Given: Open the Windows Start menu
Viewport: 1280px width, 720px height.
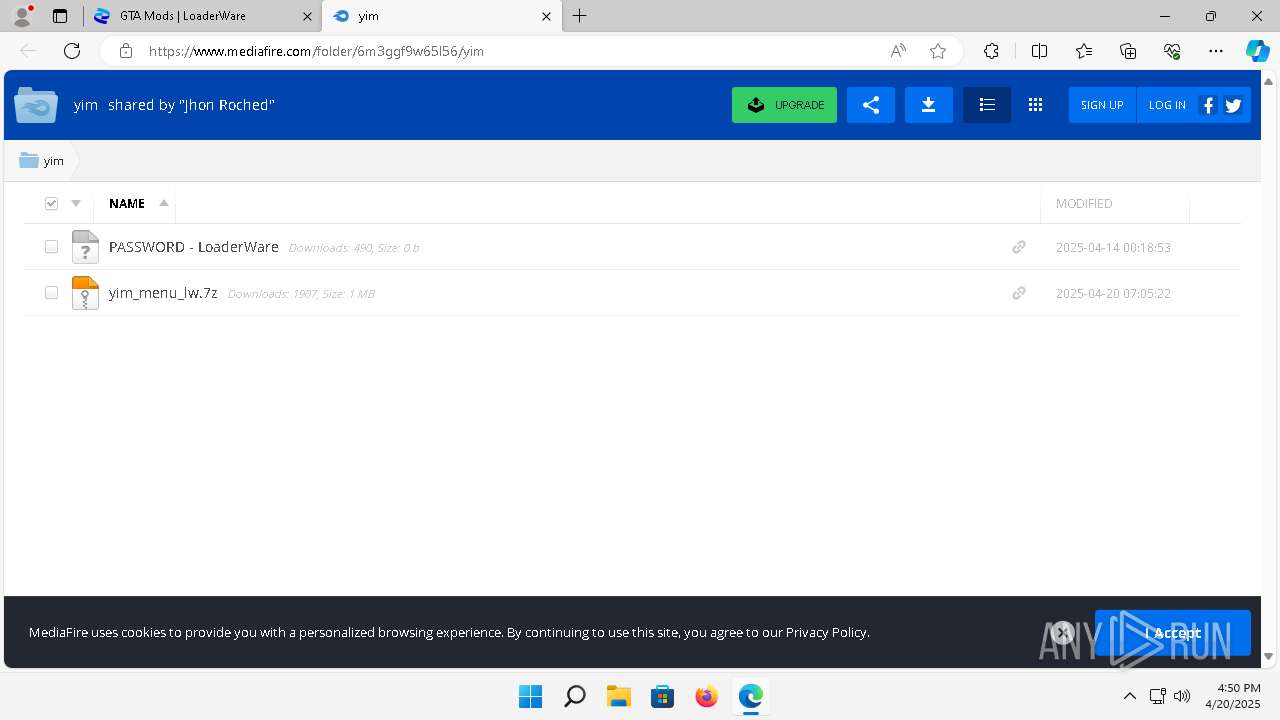Looking at the screenshot, I should pos(530,696).
